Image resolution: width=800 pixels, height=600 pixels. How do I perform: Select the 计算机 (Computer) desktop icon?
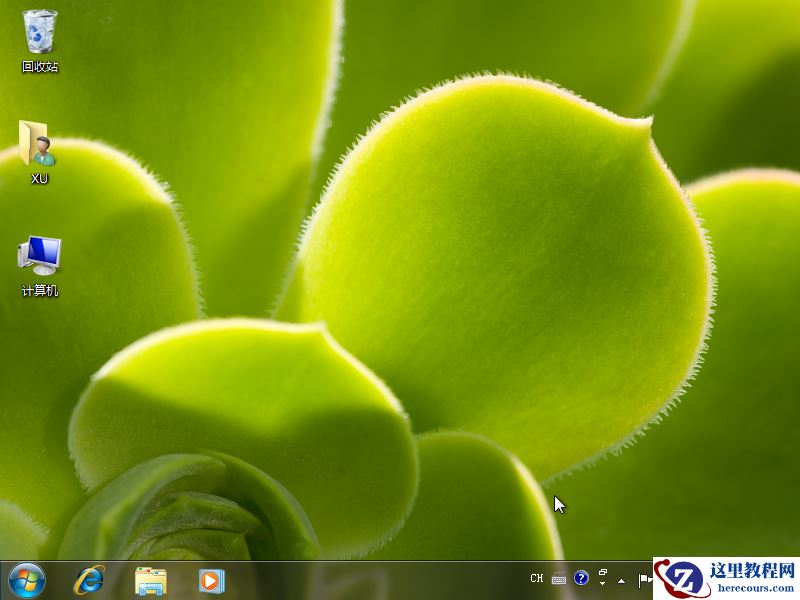(38, 258)
